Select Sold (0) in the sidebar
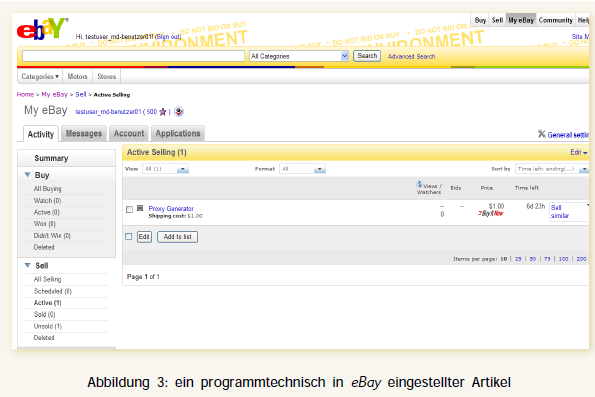This screenshot has height=397, width=595. click(44, 314)
